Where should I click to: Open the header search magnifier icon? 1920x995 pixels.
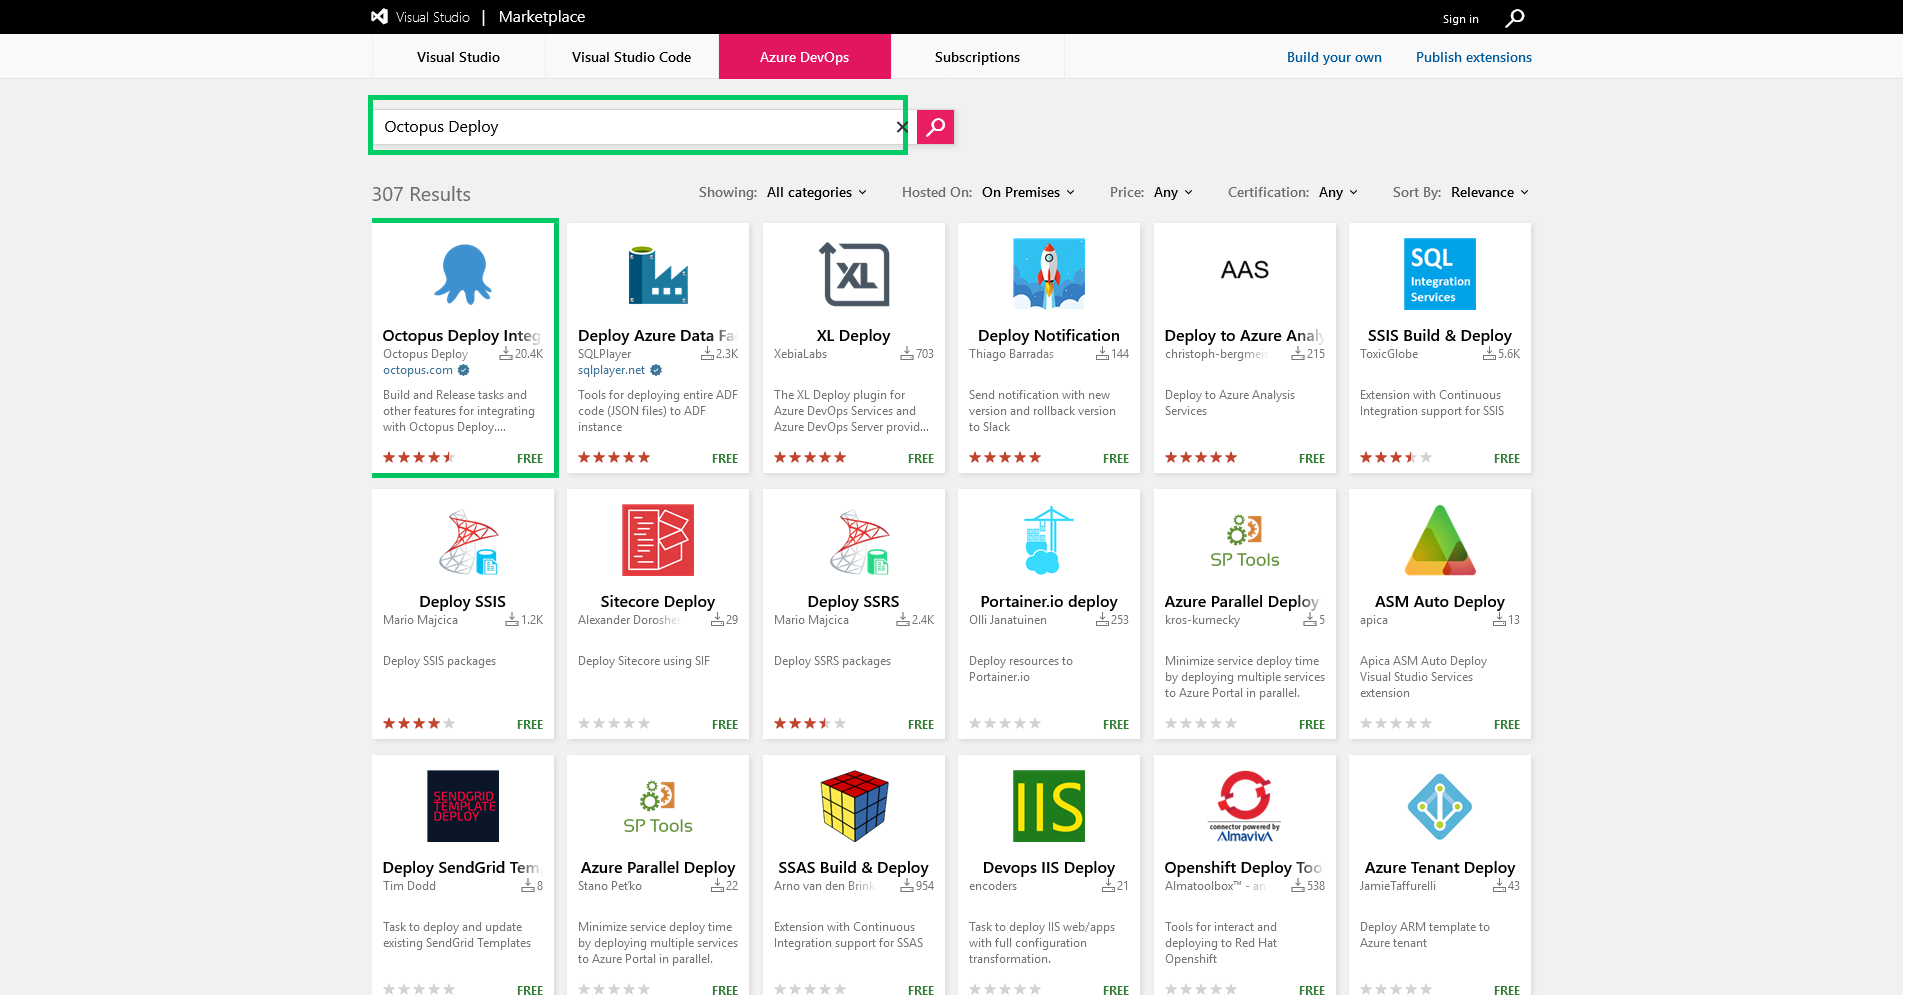[1515, 18]
